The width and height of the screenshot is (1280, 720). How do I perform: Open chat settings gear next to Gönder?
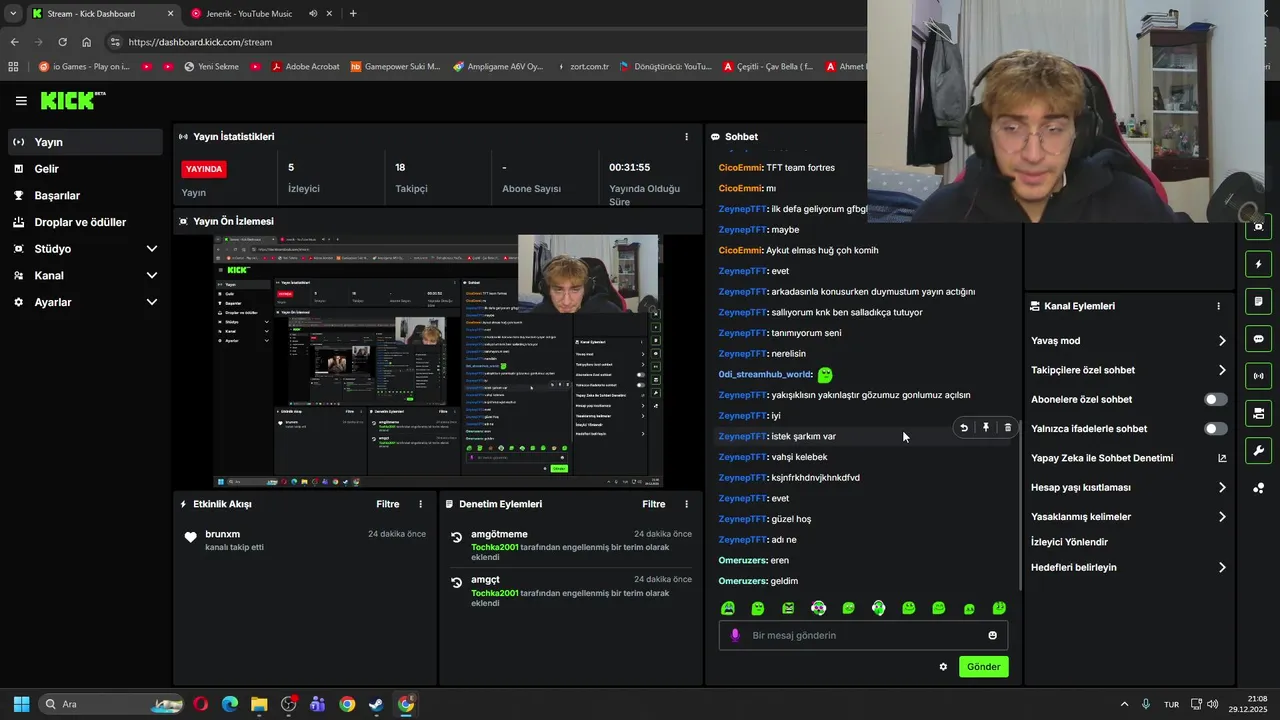(943, 667)
